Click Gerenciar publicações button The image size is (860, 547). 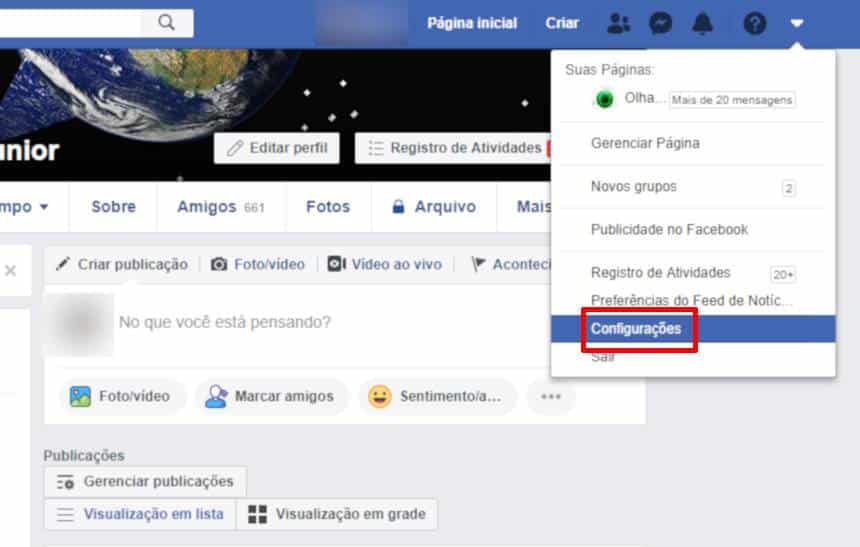click(145, 482)
